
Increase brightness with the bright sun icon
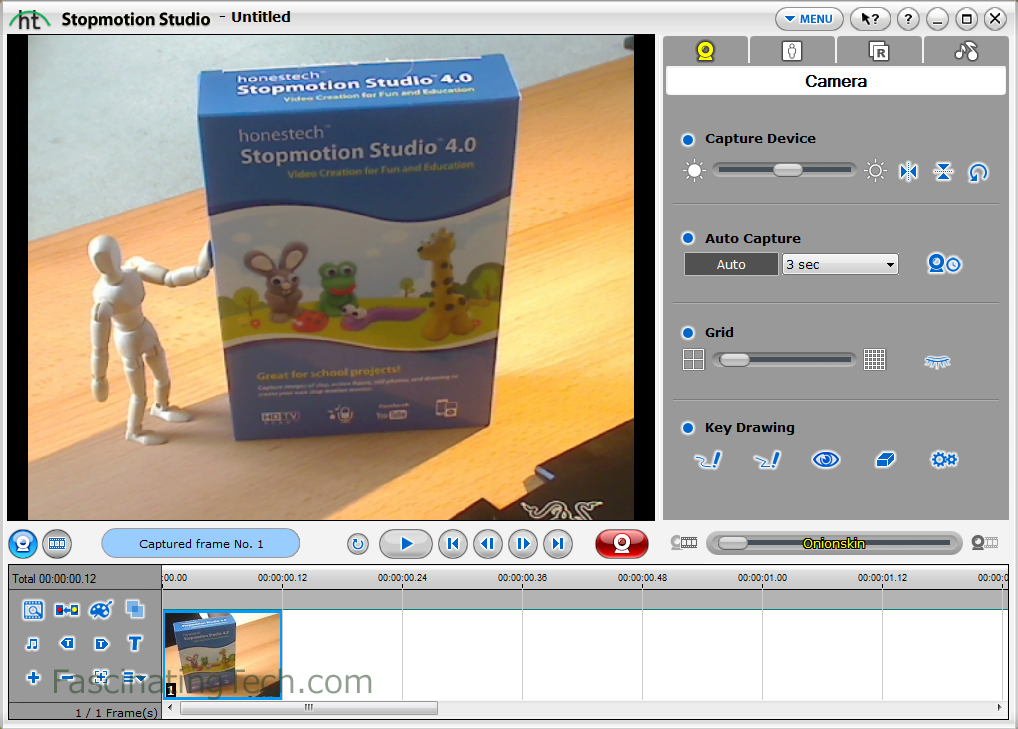[x=875, y=171]
